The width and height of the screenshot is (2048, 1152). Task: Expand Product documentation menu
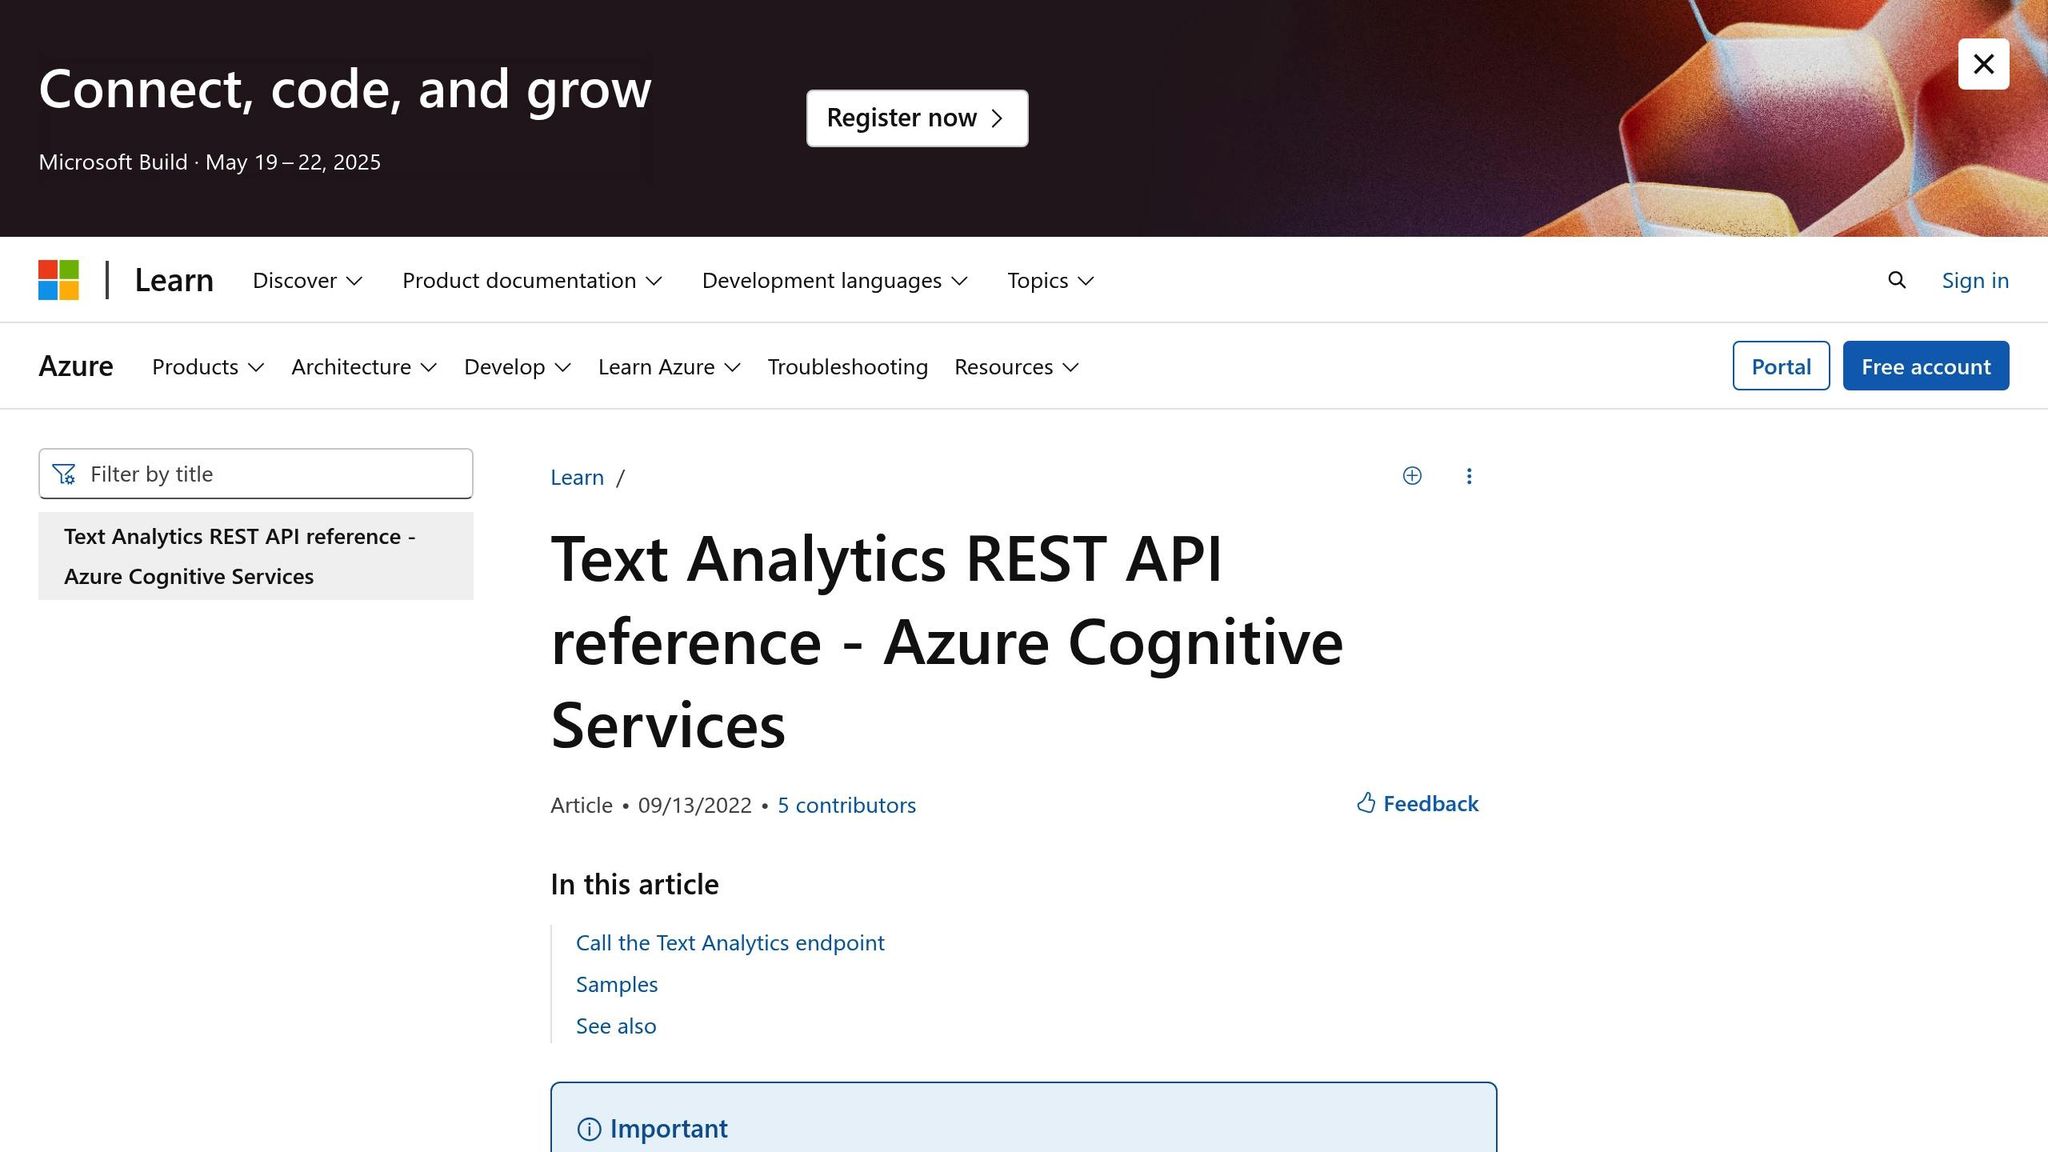pyautogui.click(x=532, y=281)
